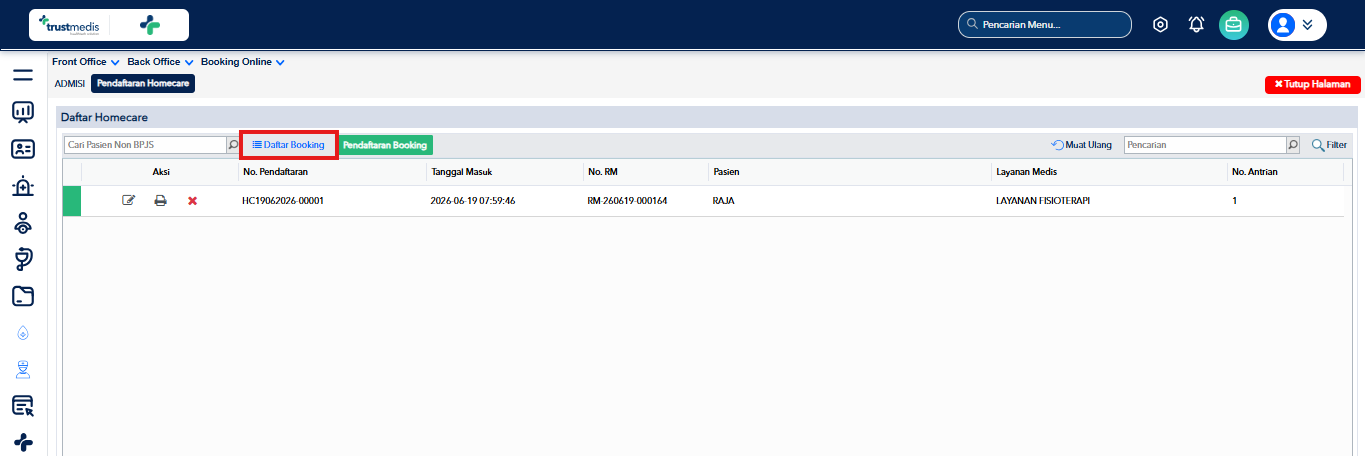The image size is (1365, 456).
Task: Delete registration HC19062026-00001 with red X
Action: [x=192, y=201]
